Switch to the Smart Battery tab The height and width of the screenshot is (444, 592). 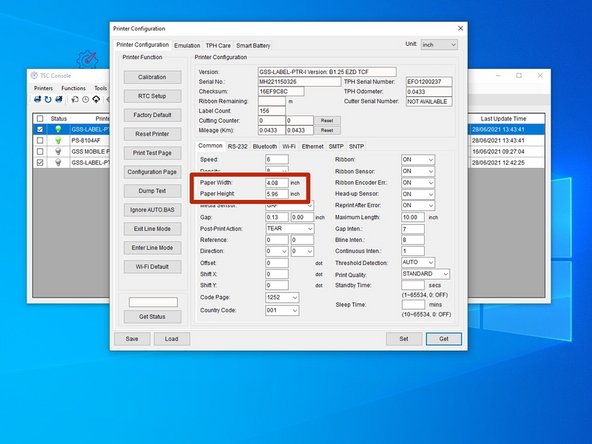pyautogui.click(x=253, y=45)
